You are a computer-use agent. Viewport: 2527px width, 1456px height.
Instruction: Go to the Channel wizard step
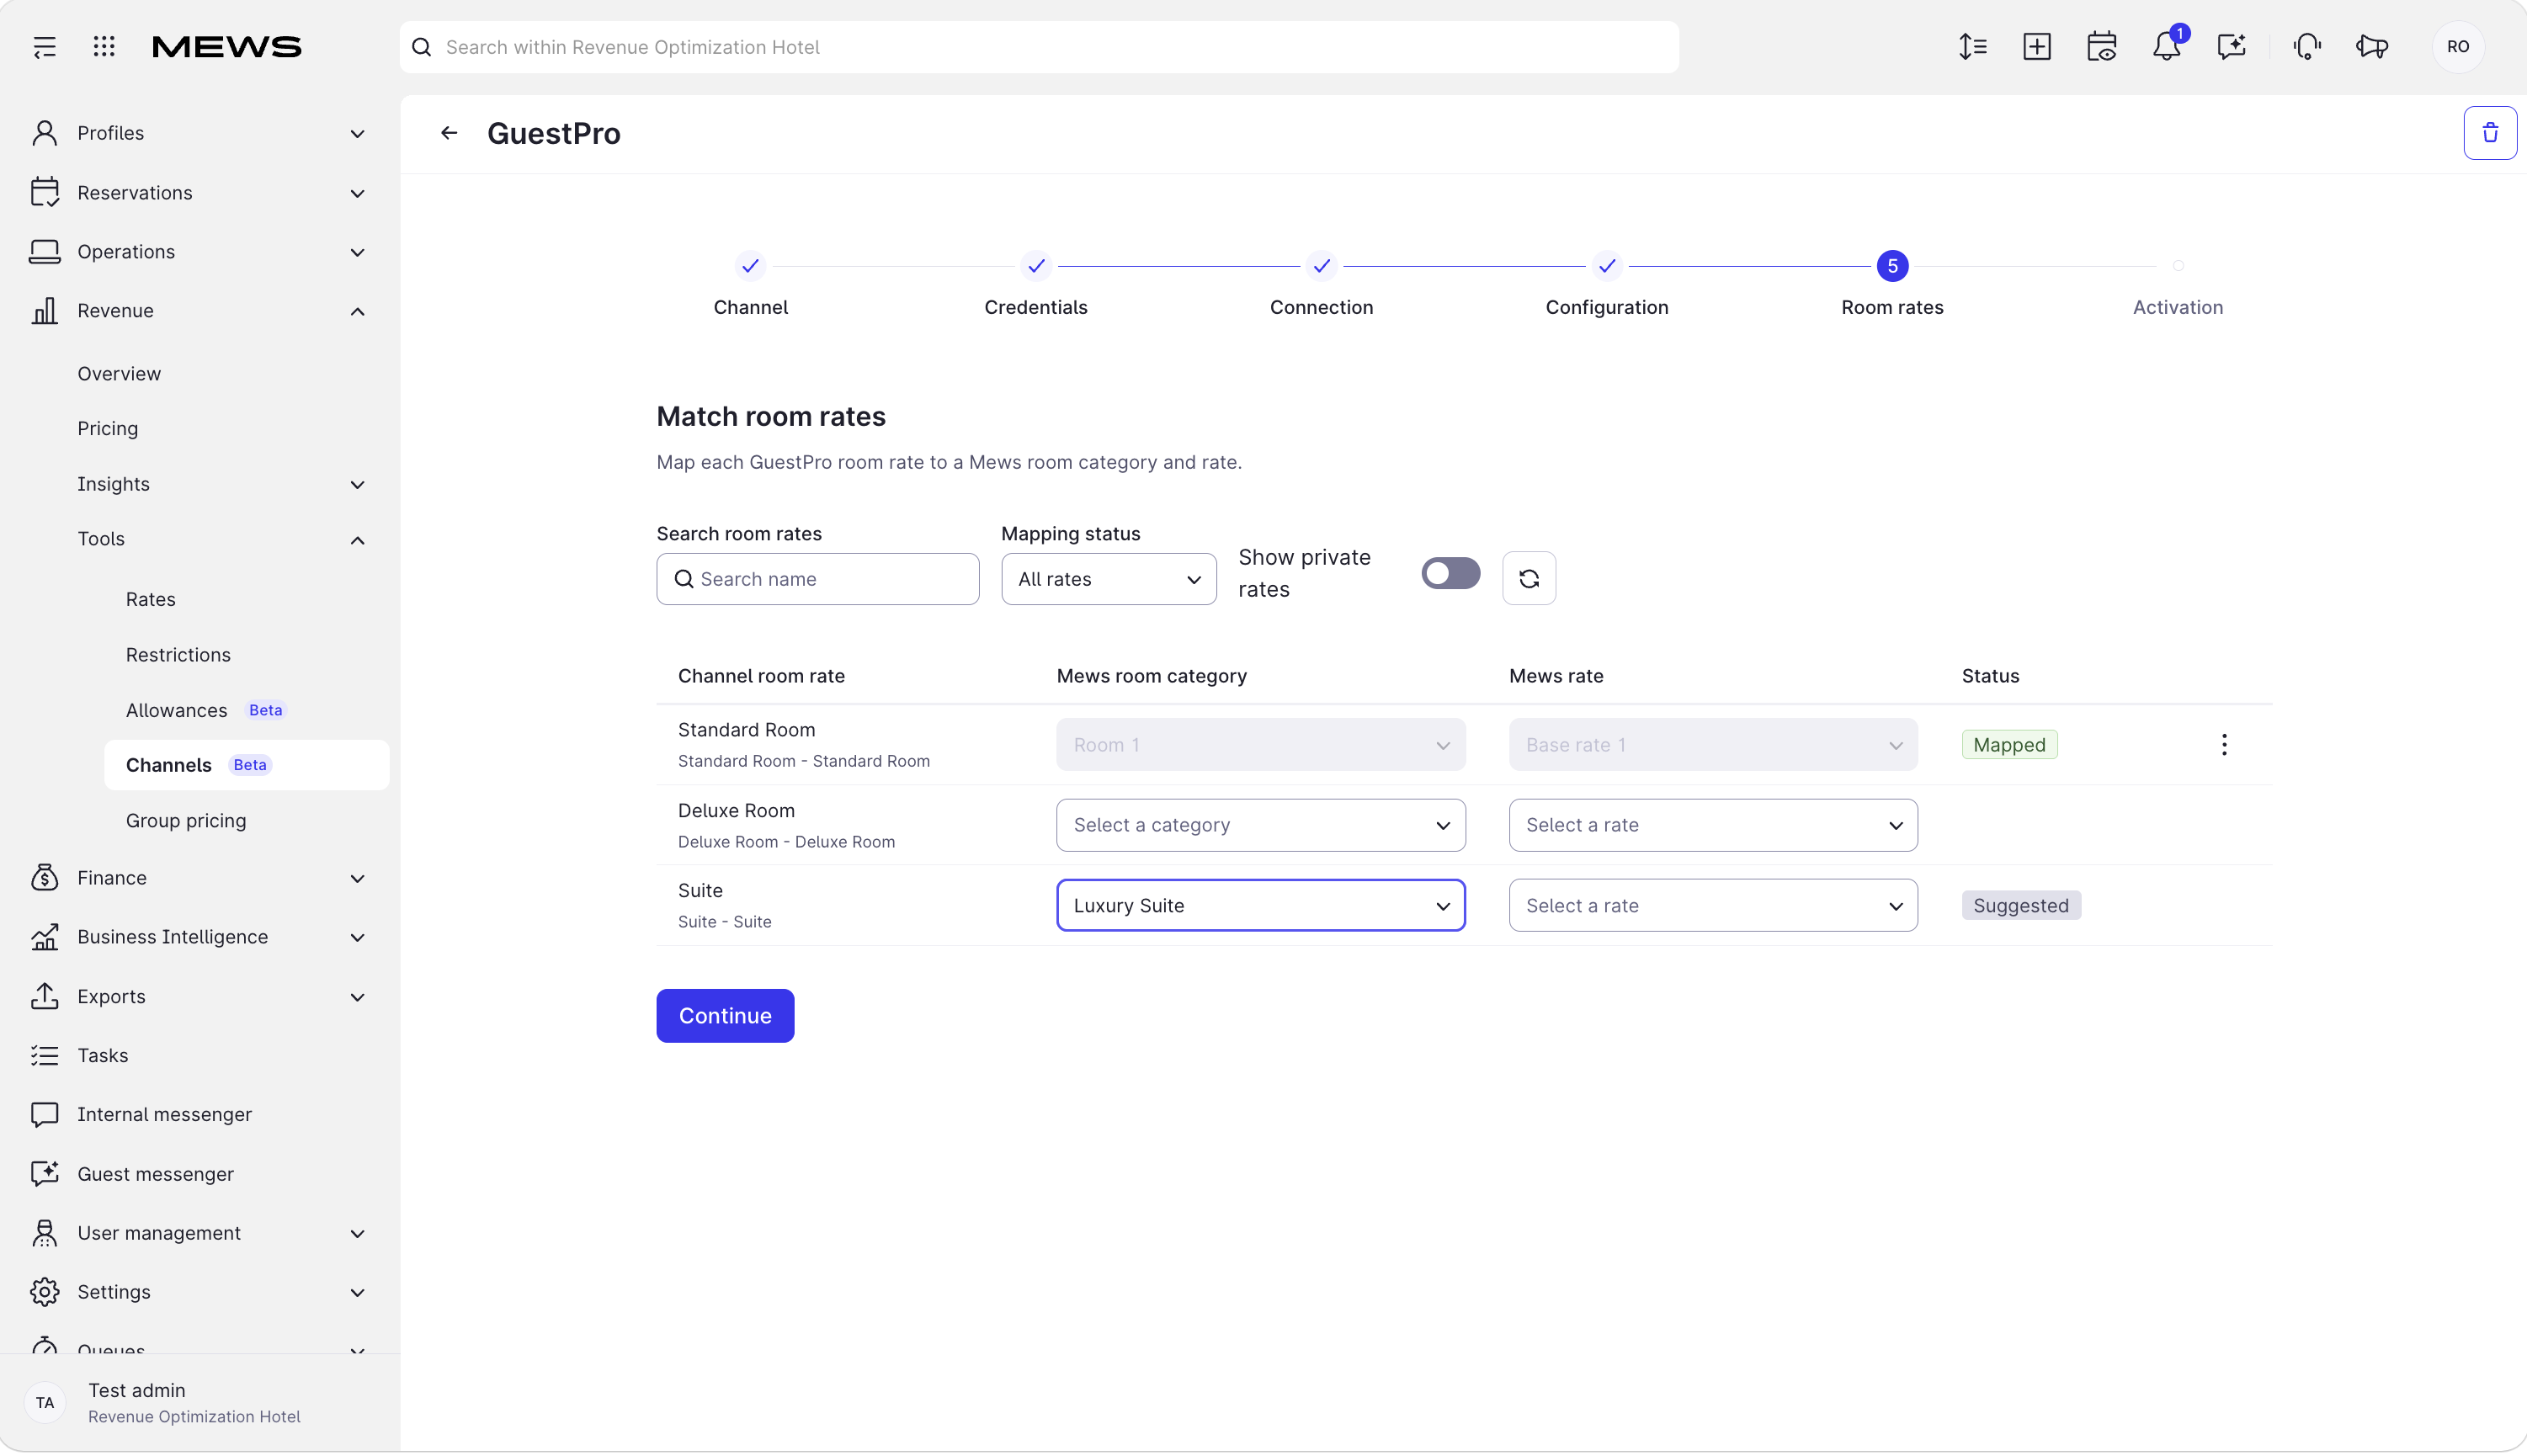coord(750,284)
